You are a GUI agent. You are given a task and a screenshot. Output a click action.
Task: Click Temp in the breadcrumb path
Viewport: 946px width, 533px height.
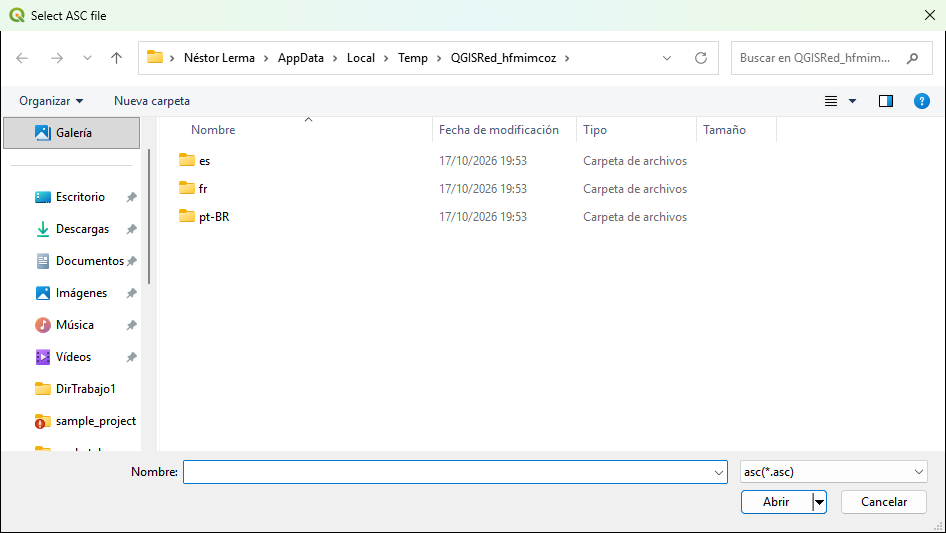coord(413,58)
